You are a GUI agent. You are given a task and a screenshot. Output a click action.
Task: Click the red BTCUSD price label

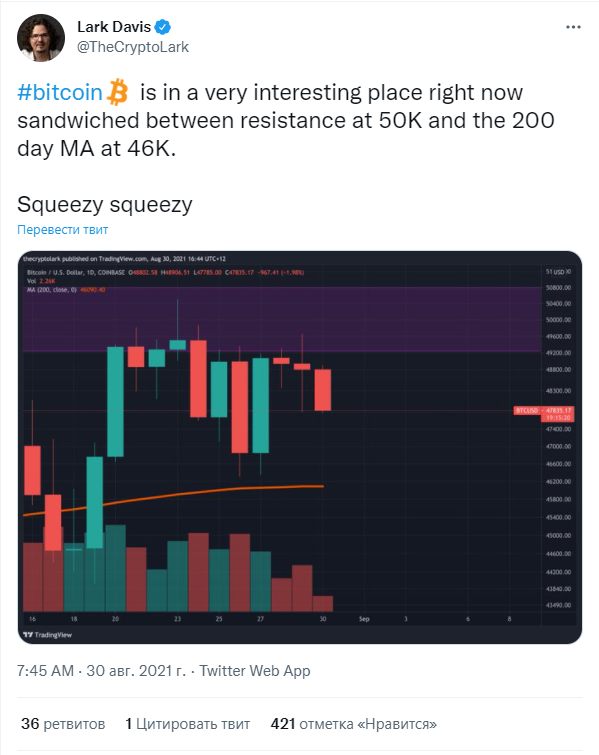point(544,414)
